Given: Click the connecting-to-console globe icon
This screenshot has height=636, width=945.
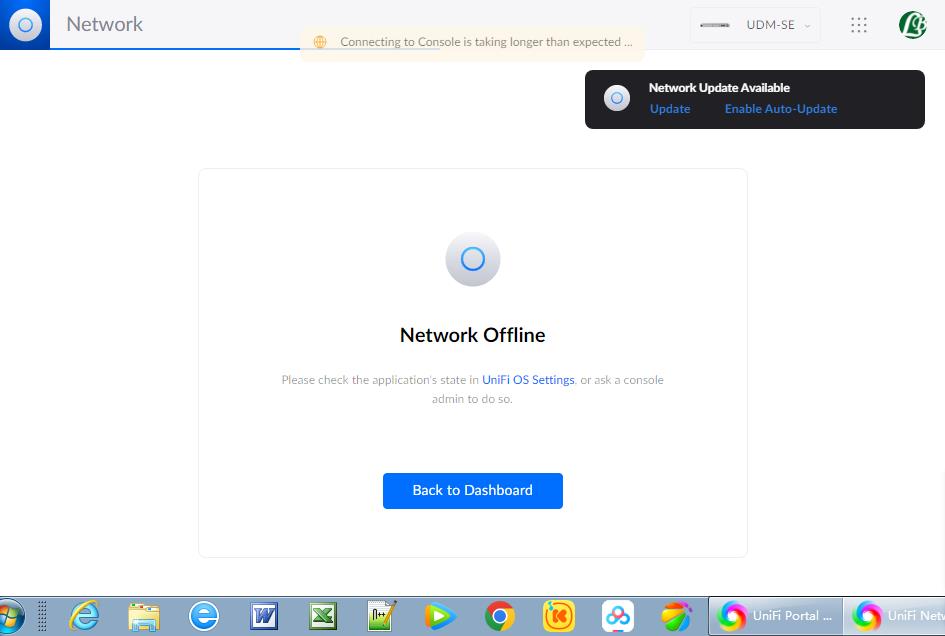Looking at the screenshot, I should pos(320,42).
